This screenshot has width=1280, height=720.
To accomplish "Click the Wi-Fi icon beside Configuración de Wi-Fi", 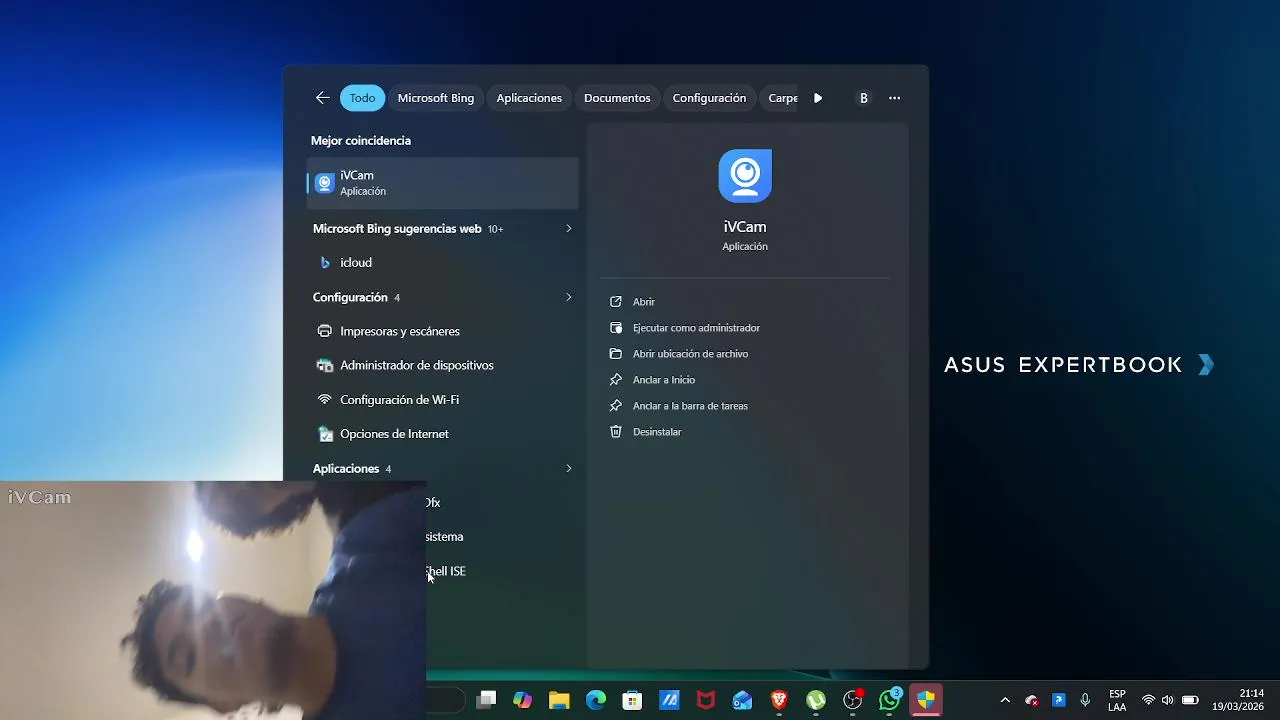I will (325, 399).
